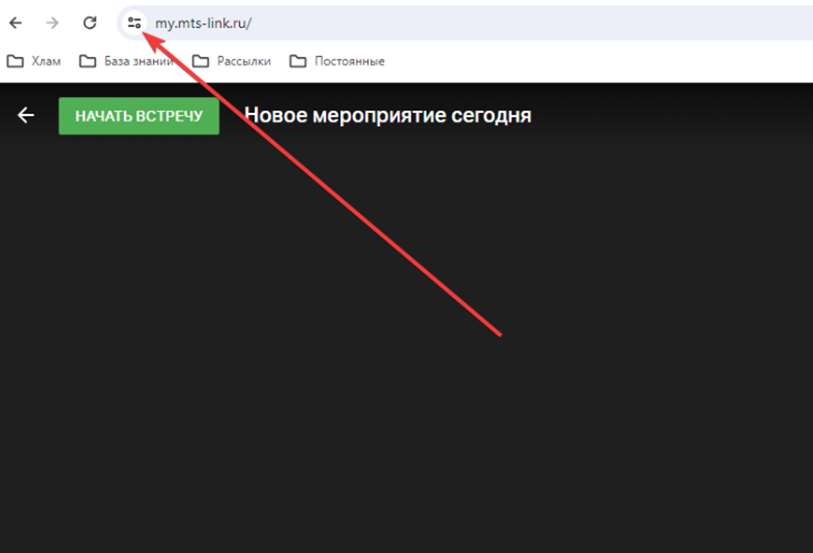
Task: Click the folder icon of Хлам bookmark
Action: [x=15, y=61]
